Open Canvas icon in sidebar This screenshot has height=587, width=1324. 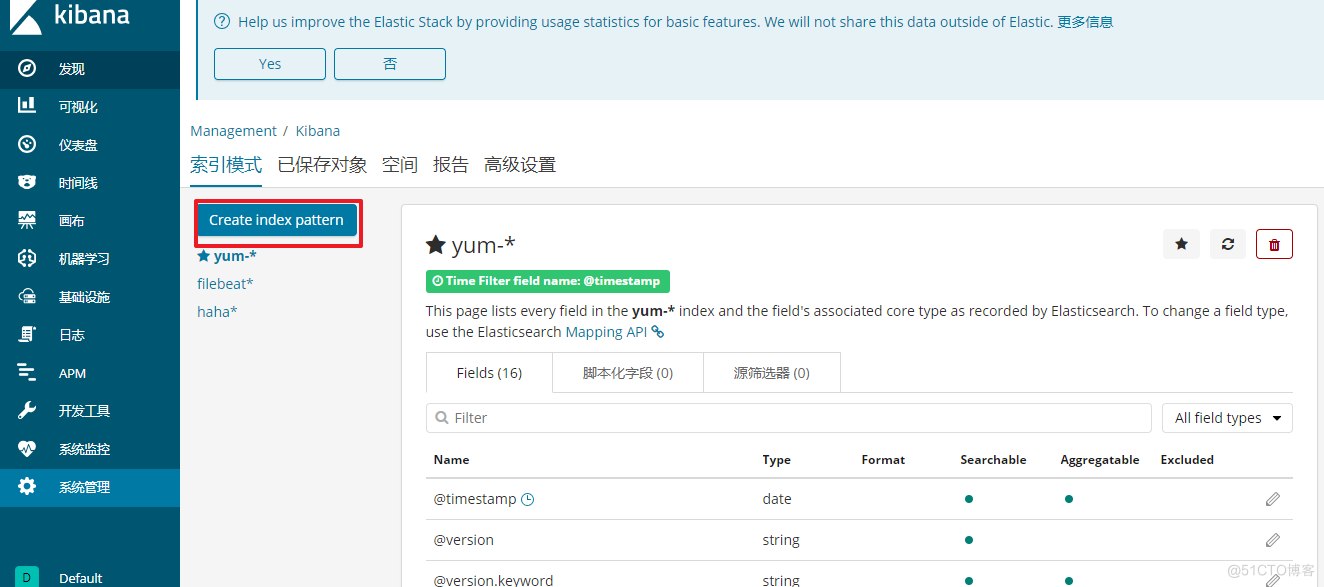[x=27, y=220]
